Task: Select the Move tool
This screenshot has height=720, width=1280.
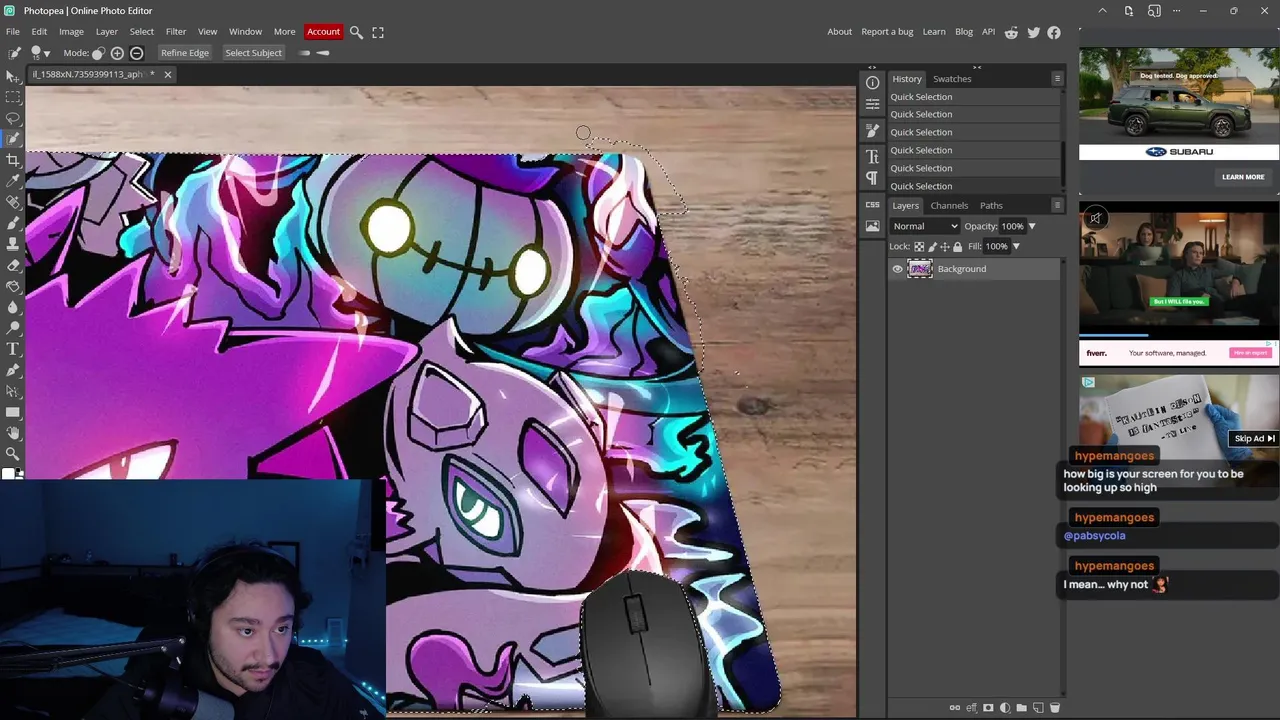Action: [x=12, y=76]
